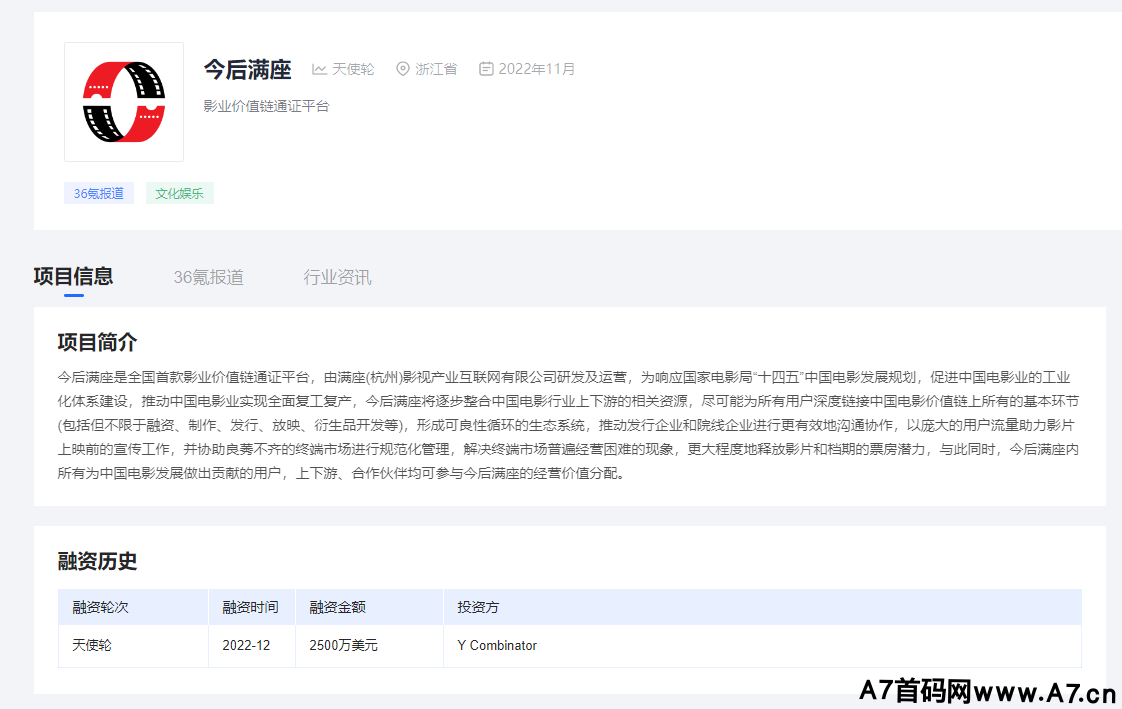This screenshot has height=709, width=1122.
Task: Click the 融资时间 column header
Action: tap(250, 607)
